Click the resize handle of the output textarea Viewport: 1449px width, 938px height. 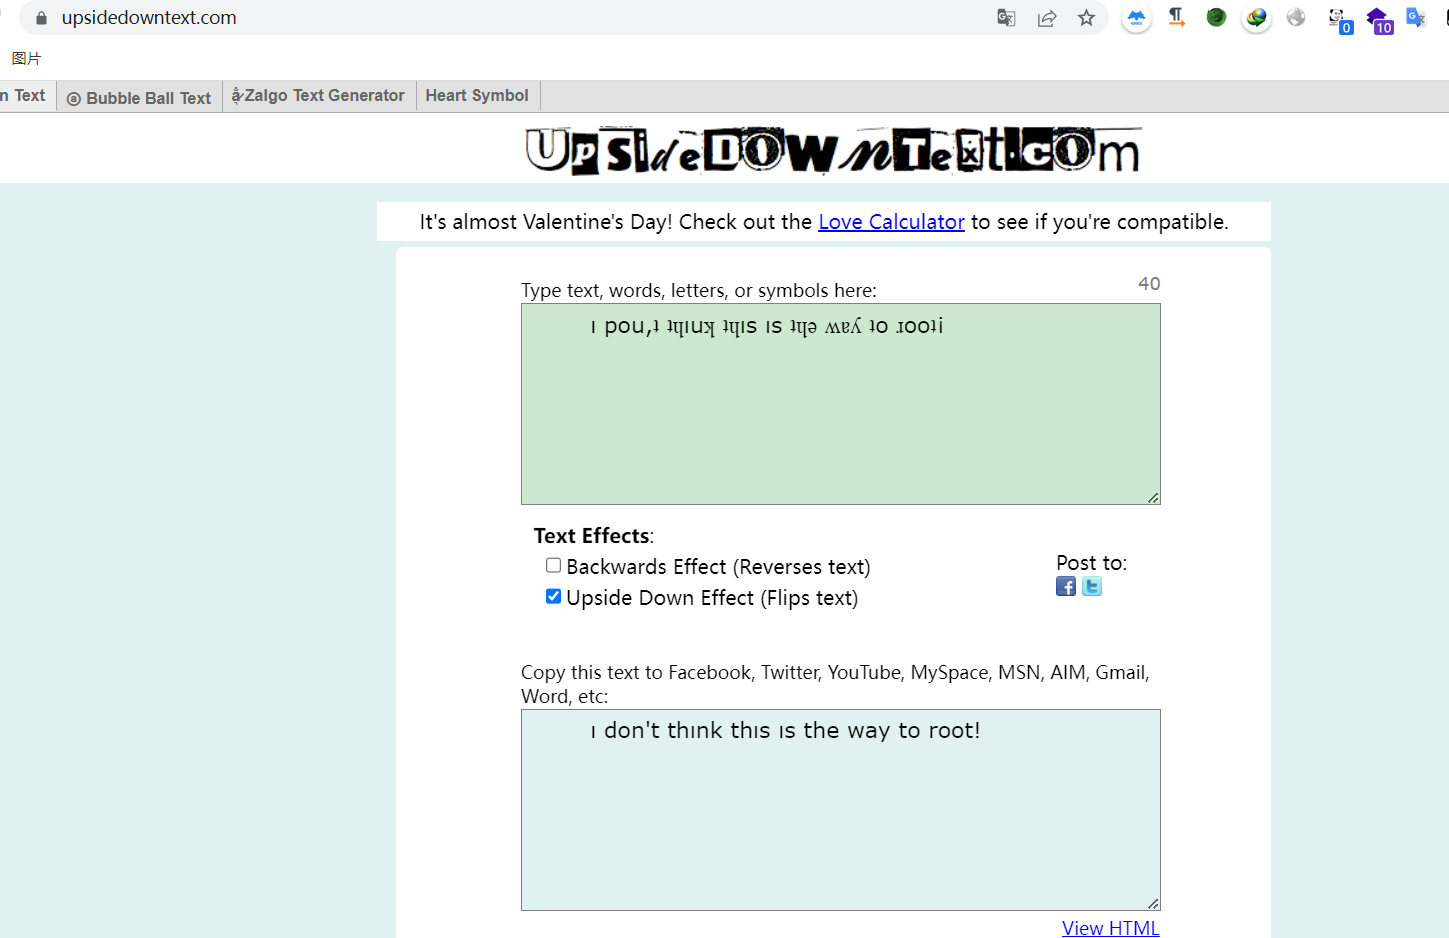coord(1153,903)
